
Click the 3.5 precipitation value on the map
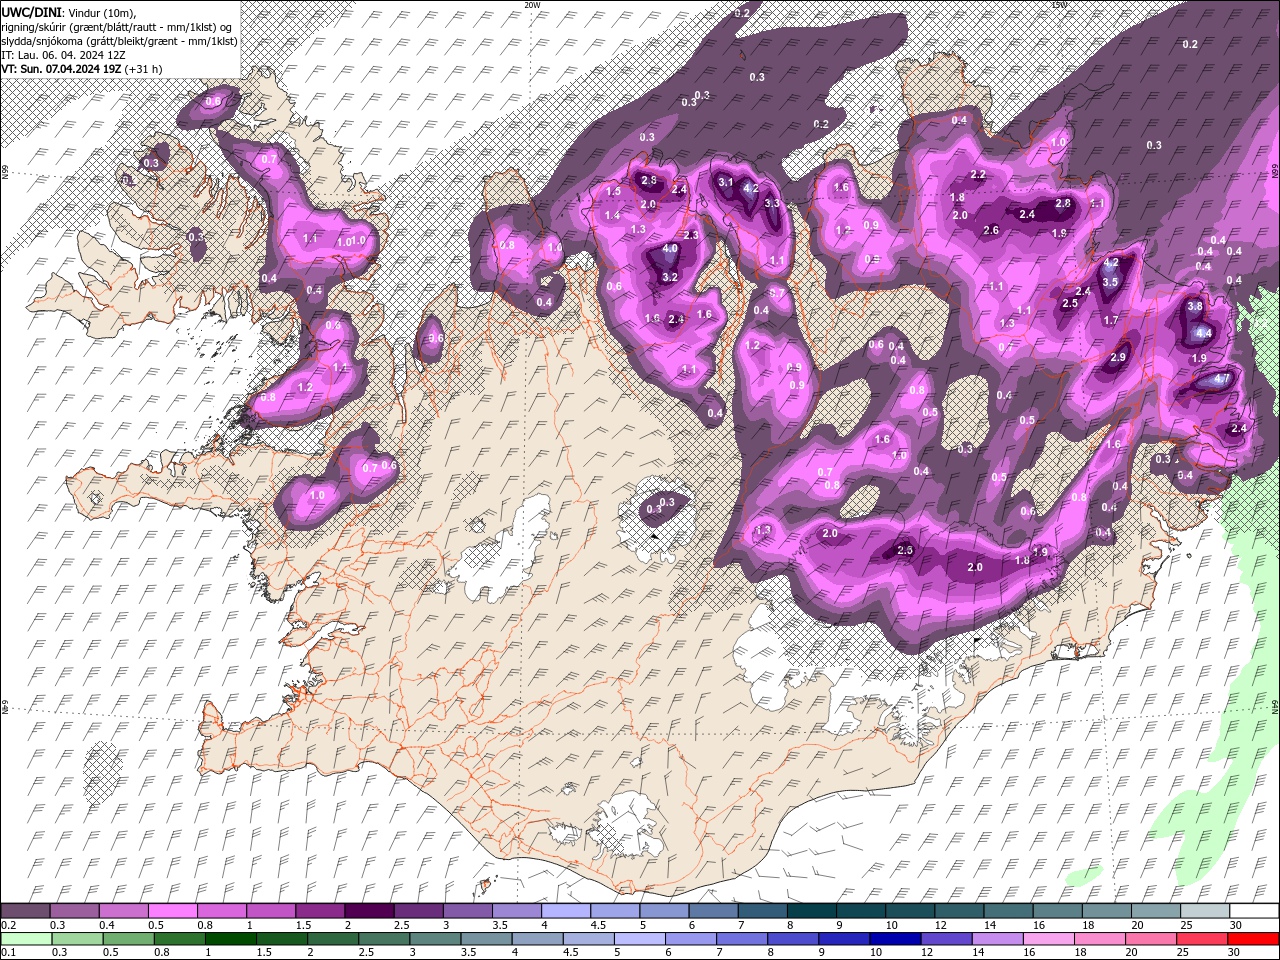(x=1110, y=283)
